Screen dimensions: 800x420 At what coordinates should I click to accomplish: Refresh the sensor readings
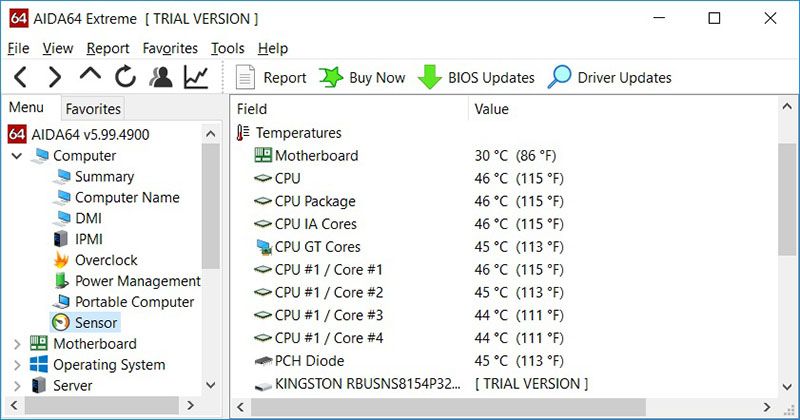tap(125, 77)
